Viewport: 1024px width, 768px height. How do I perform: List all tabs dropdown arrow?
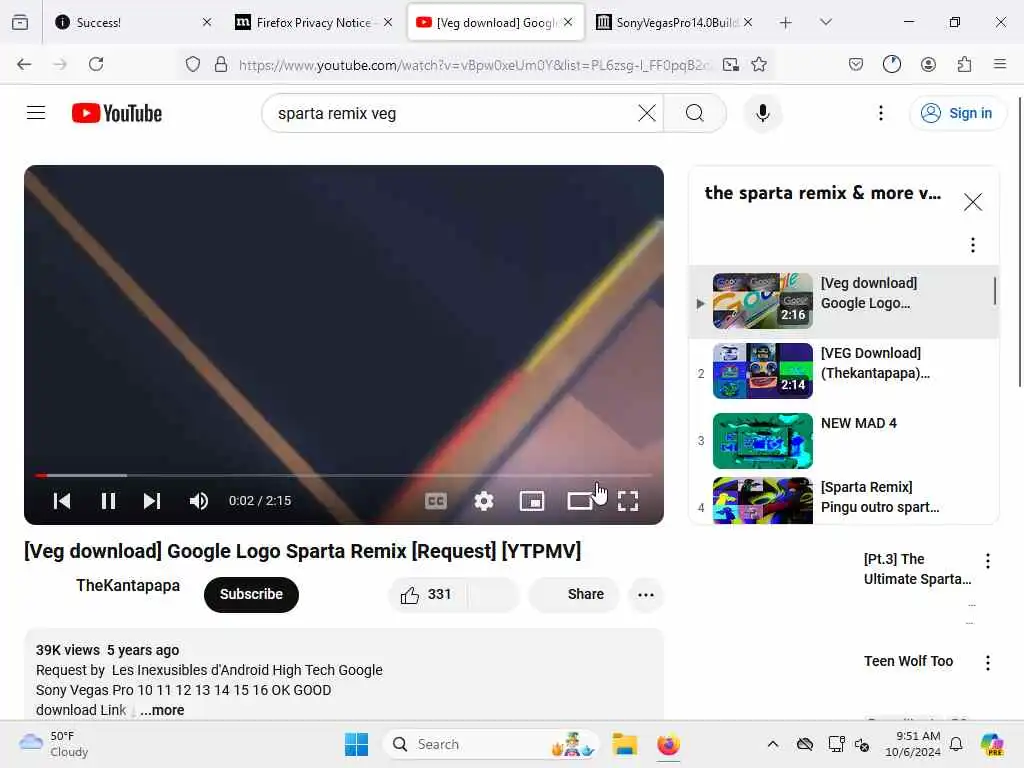(825, 22)
